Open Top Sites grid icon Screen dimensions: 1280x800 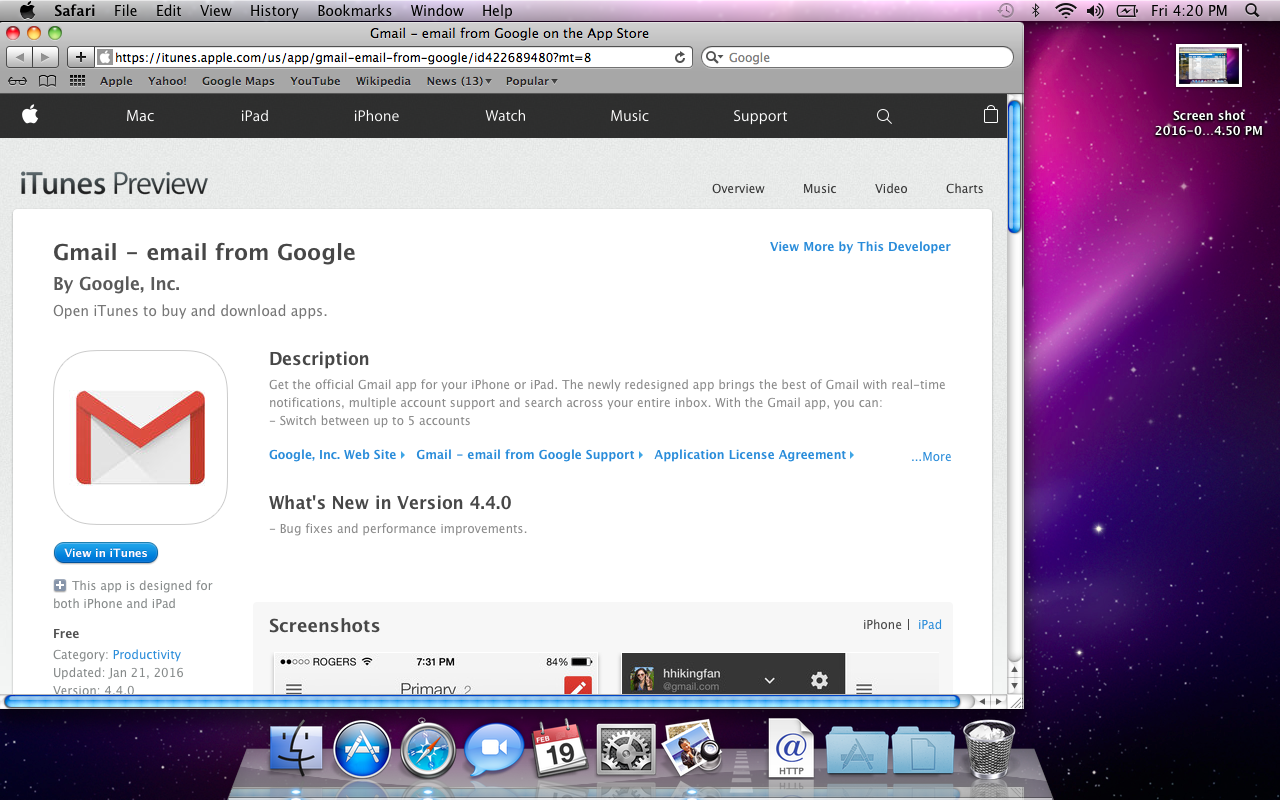77,81
